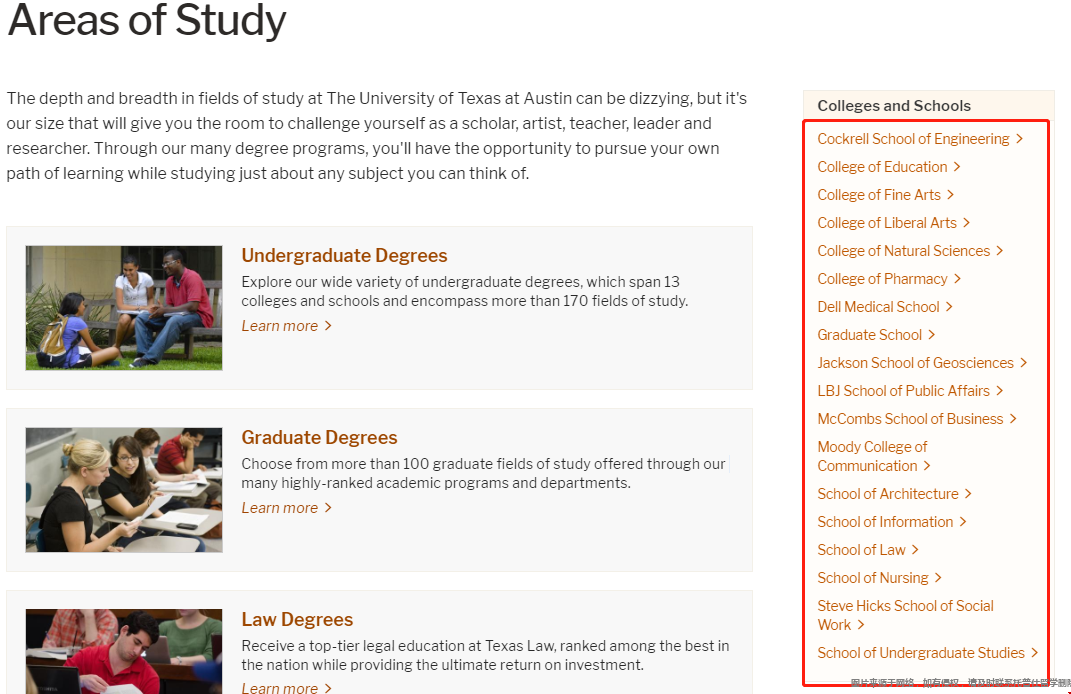This screenshot has height=694, width=1071.
Task: Visit LBJ School of Public Affairs
Action: (x=910, y=391)
